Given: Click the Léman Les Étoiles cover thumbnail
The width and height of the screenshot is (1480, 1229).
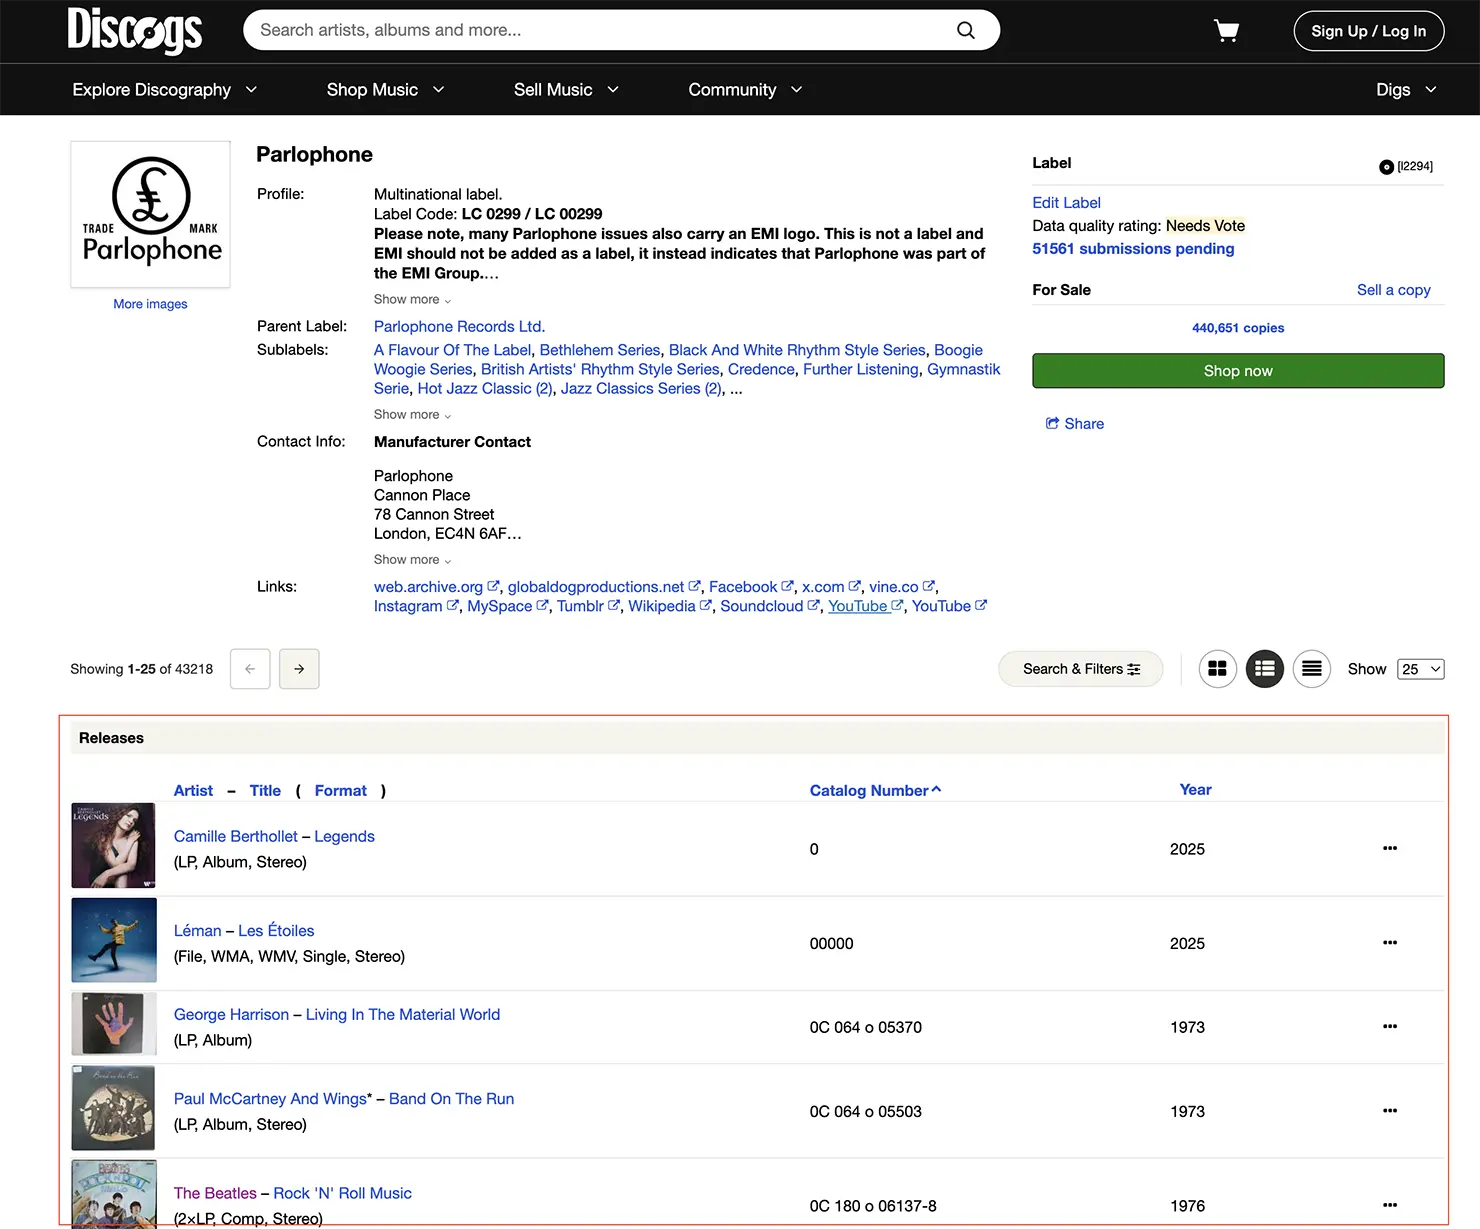Looking at the screenshot, I should click(114, 940).
